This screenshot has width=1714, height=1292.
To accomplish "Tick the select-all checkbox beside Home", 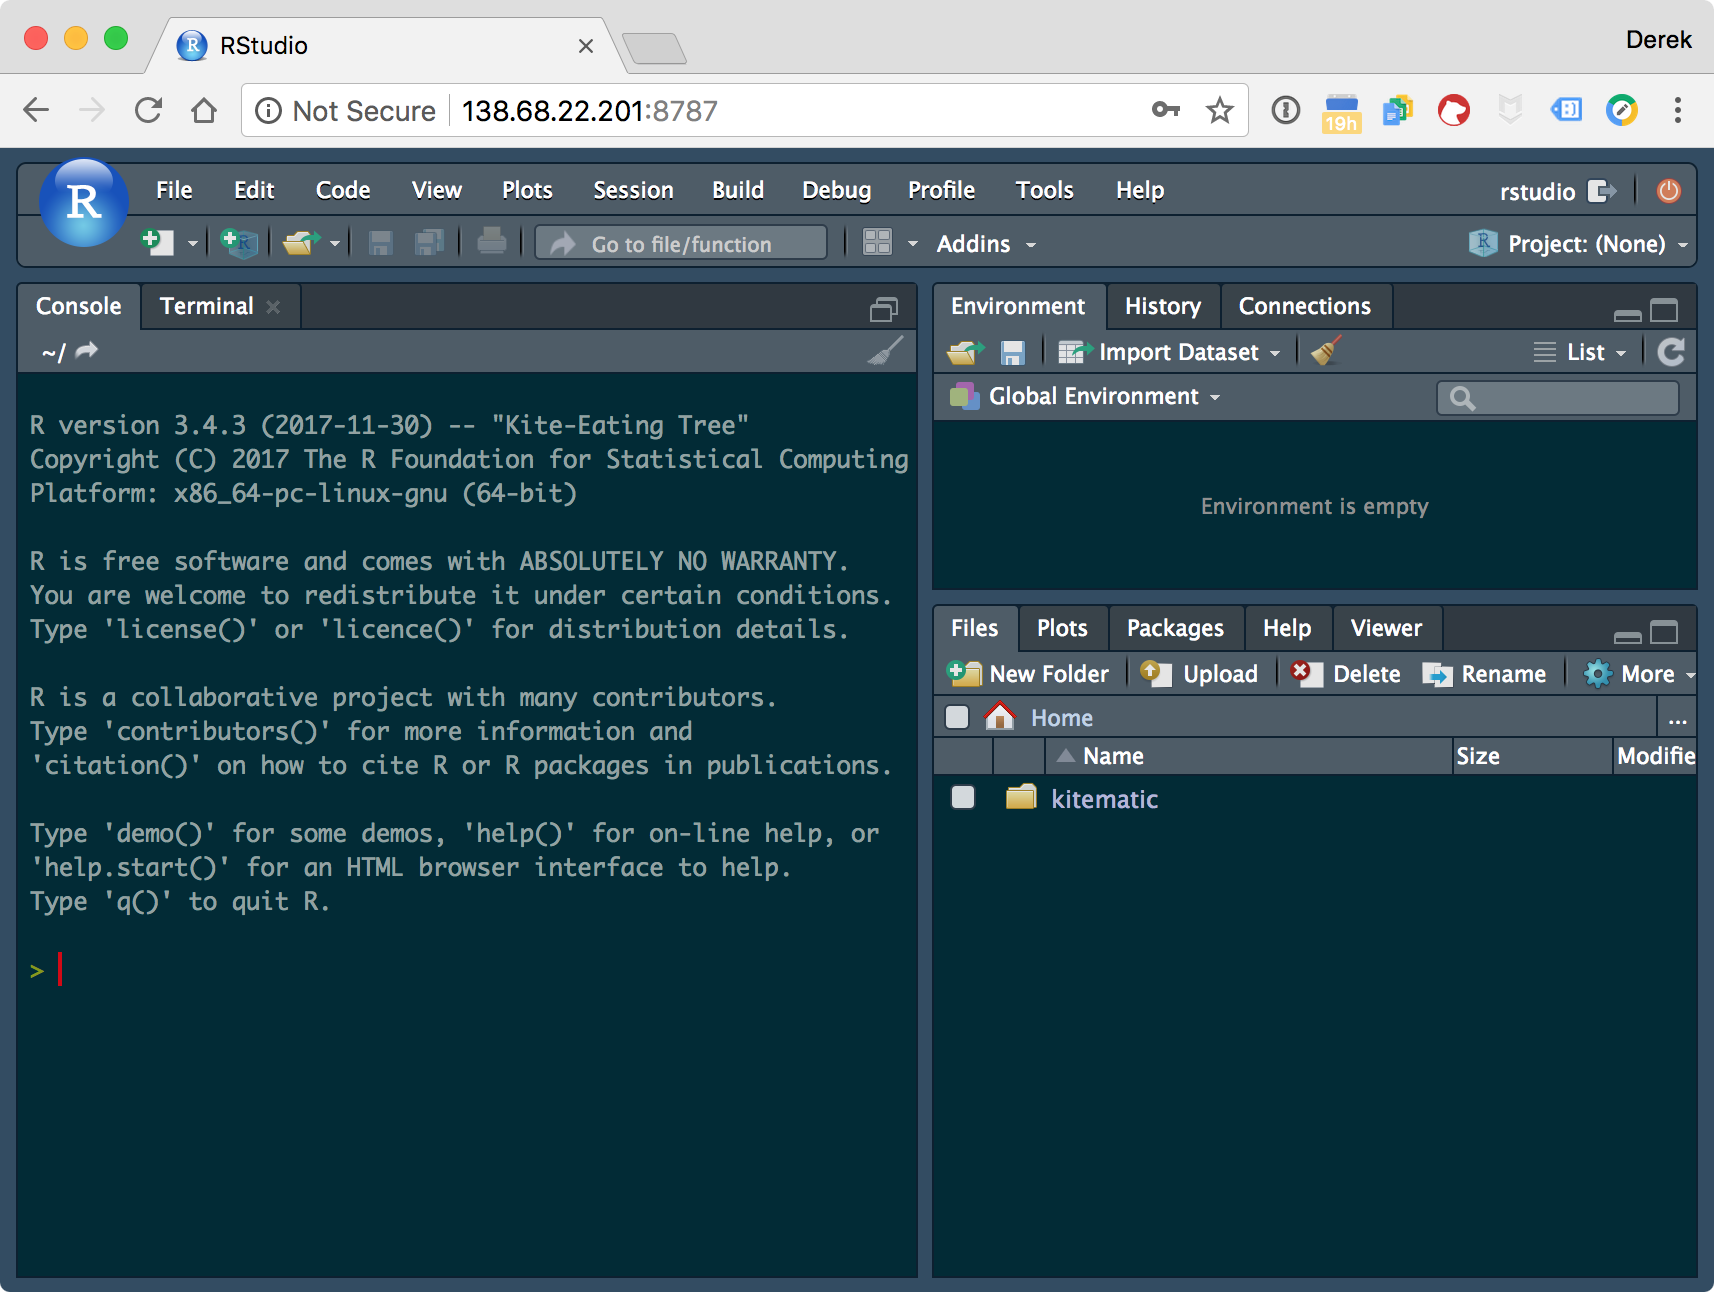I will [957, 717].
